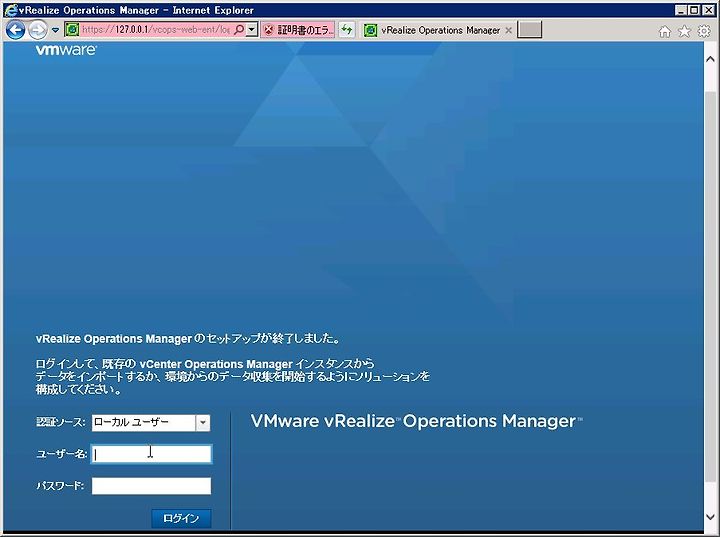
Task: Click the ユーザー名 input field
Action: (x=152, y=454)
